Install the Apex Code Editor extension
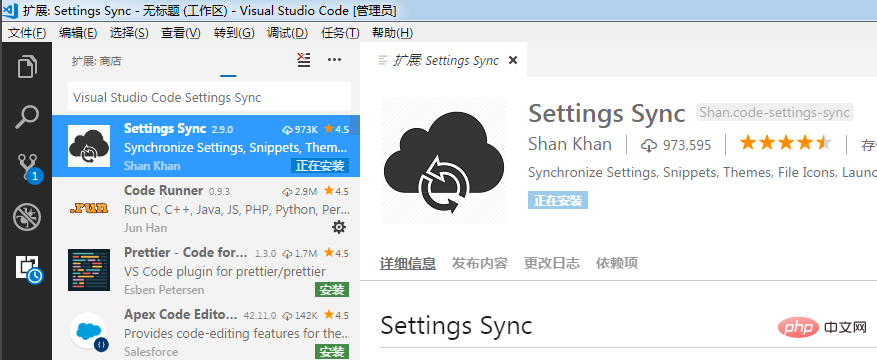This screenshot has width=877, height=360. (x=332, y=352)
